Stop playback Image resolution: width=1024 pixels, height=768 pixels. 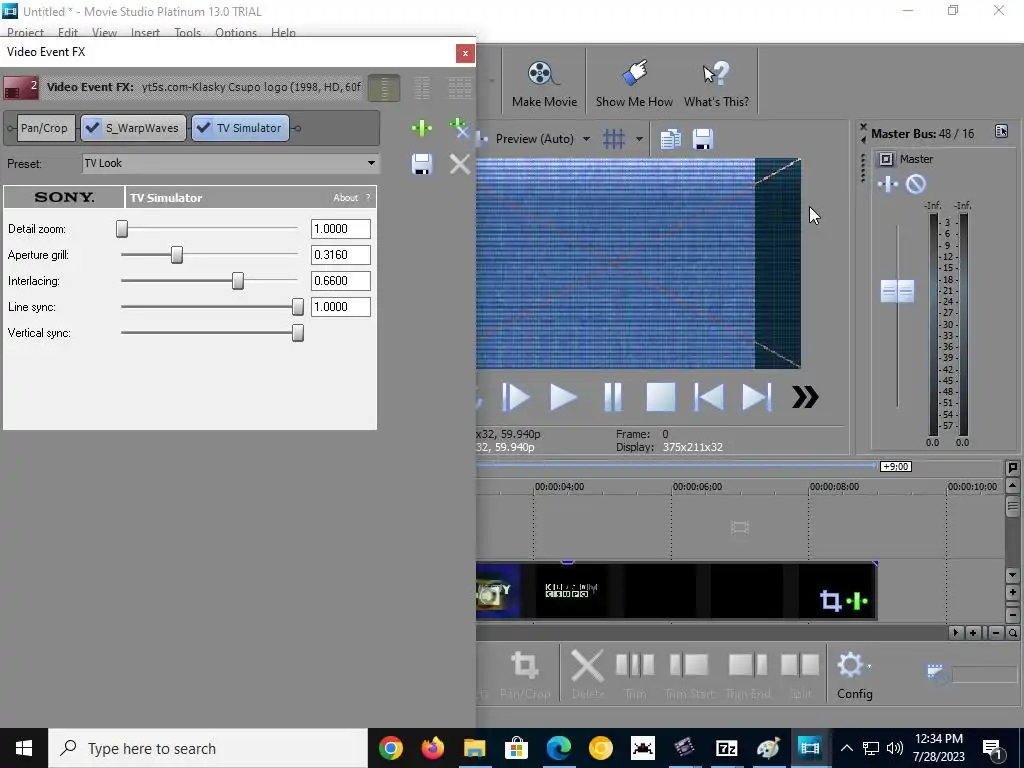point(660,397)
